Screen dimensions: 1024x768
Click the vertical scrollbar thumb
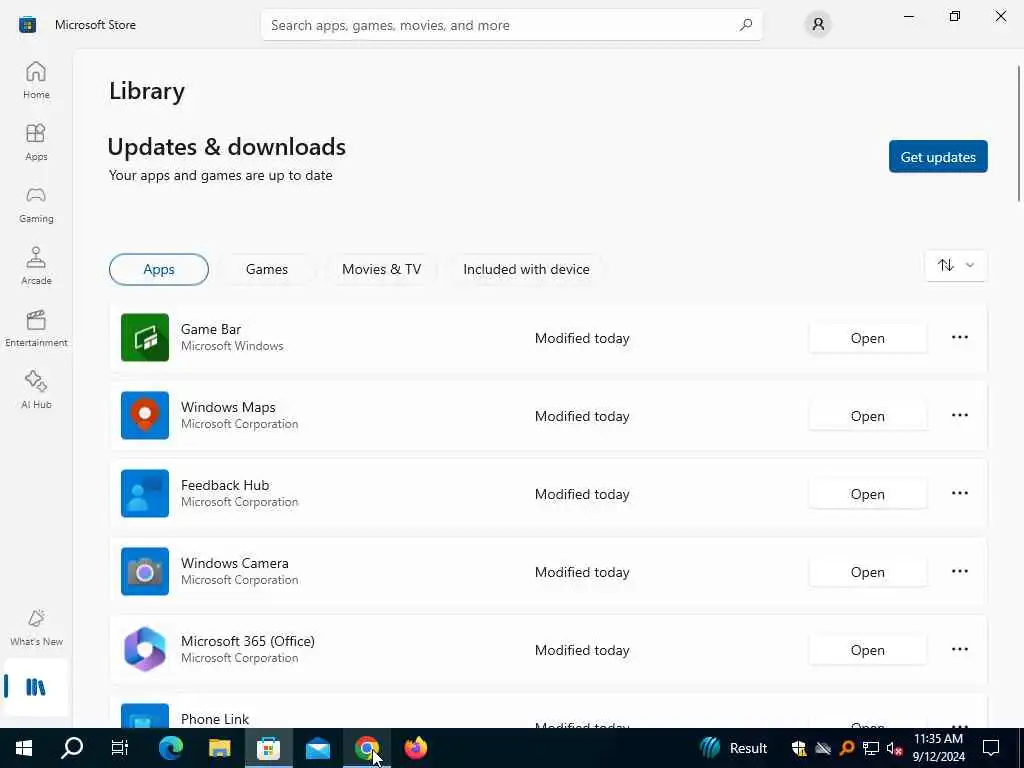(1019, 134)
